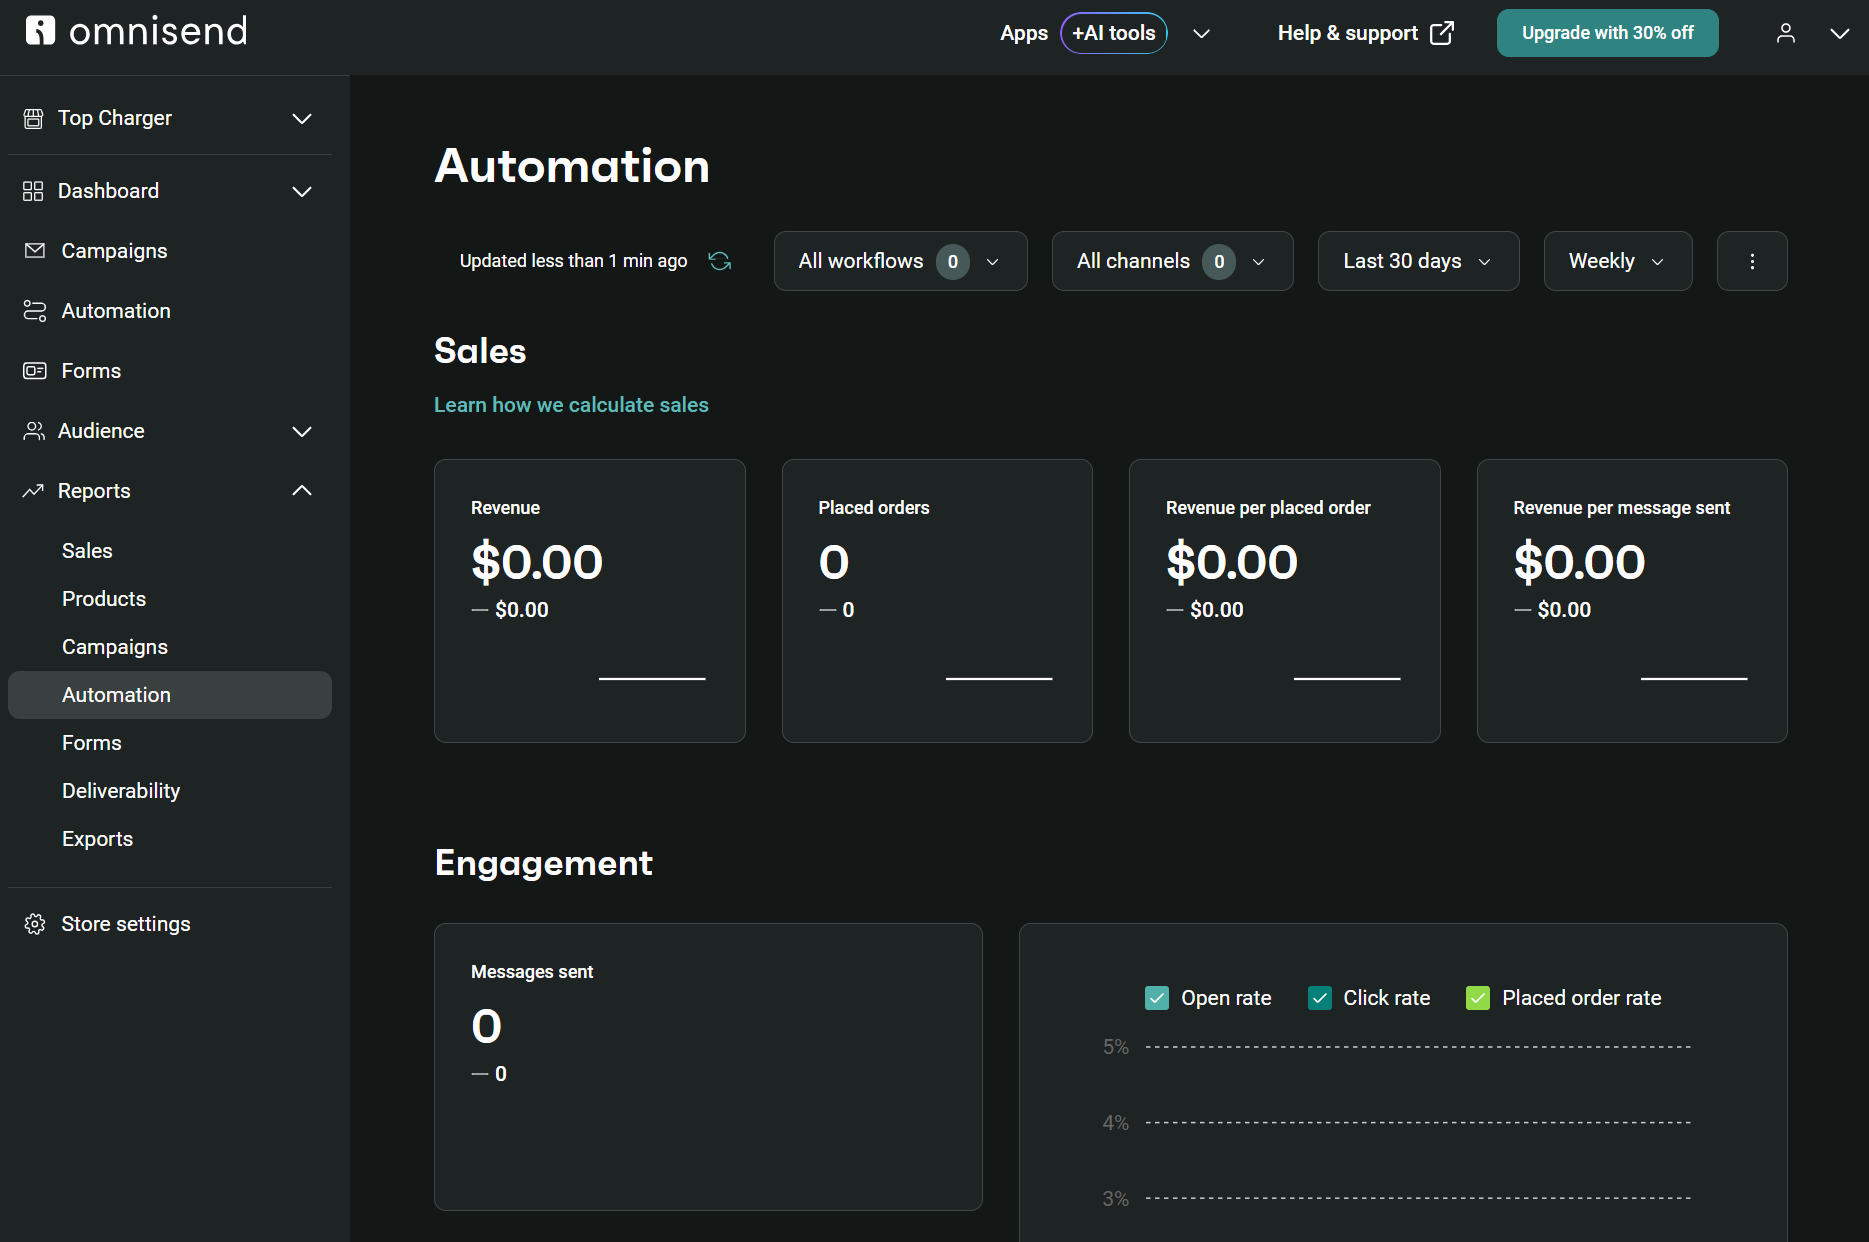This screenshot has height=1242, width=1869.
Task: Click the Automation workflow icon in sidebar
Action: (x=35, y=311)
